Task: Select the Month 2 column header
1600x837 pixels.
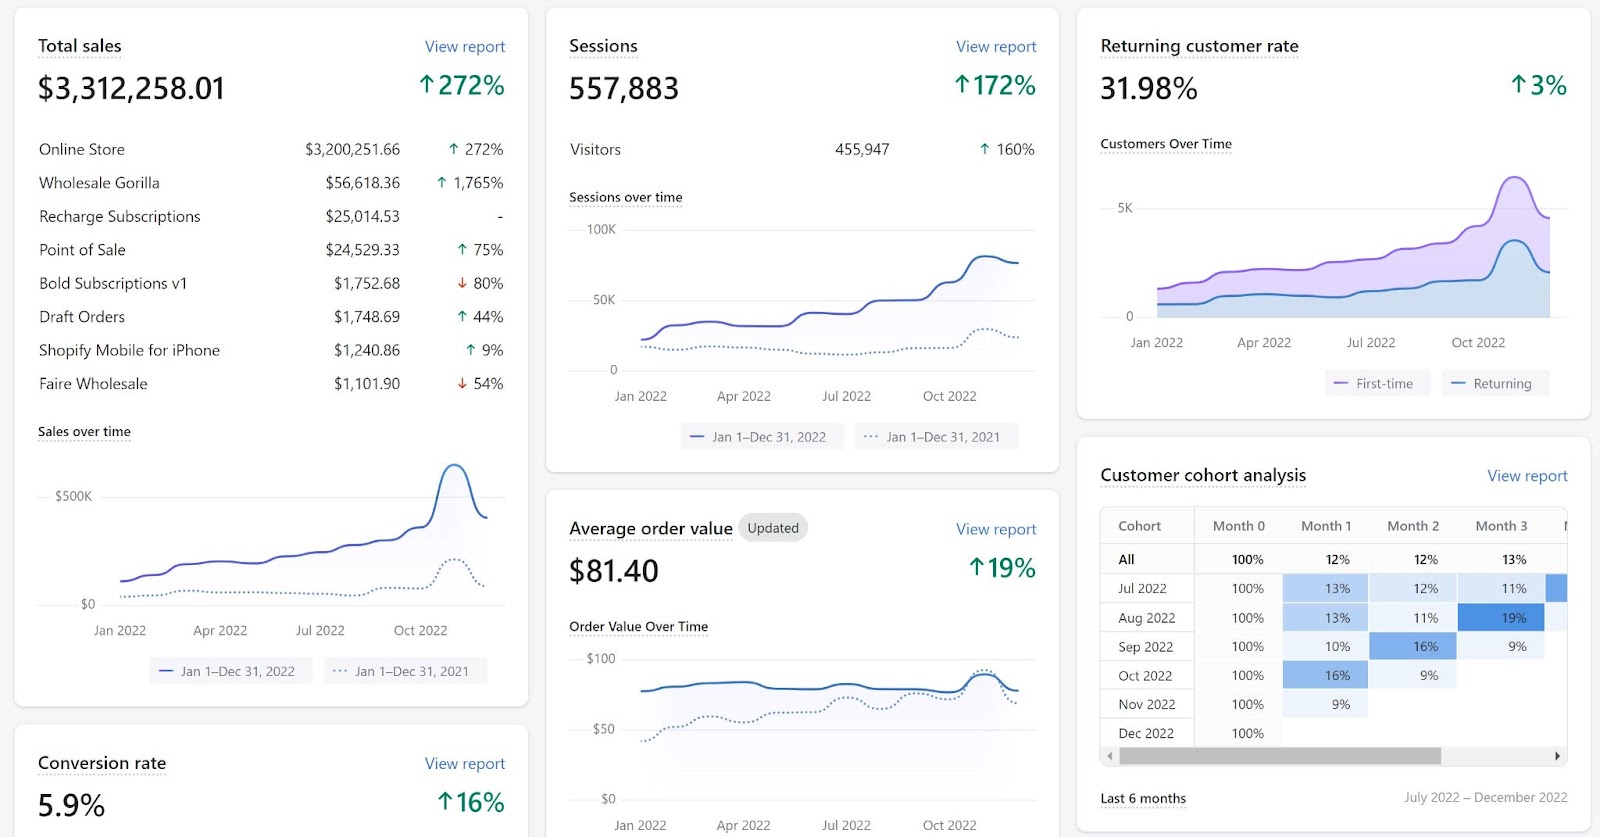Action: [x=1413, y=526]
